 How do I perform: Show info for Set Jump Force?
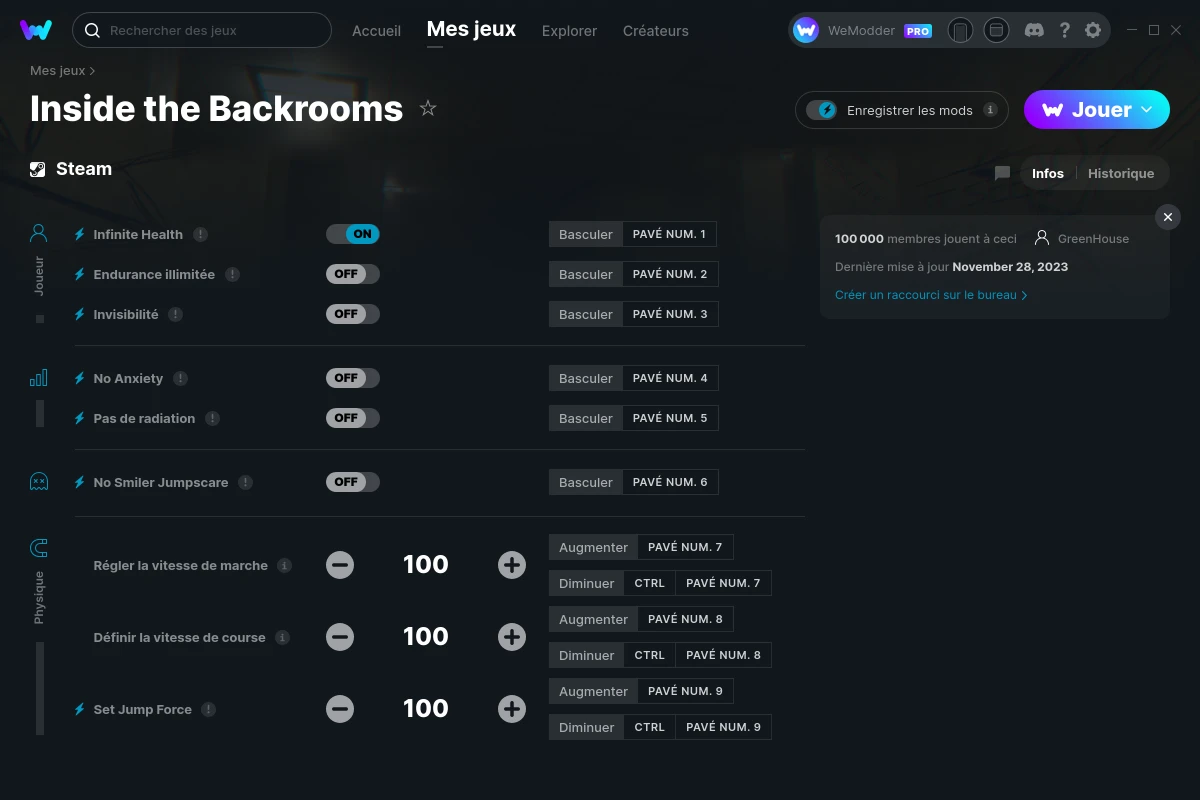point(208,709)
